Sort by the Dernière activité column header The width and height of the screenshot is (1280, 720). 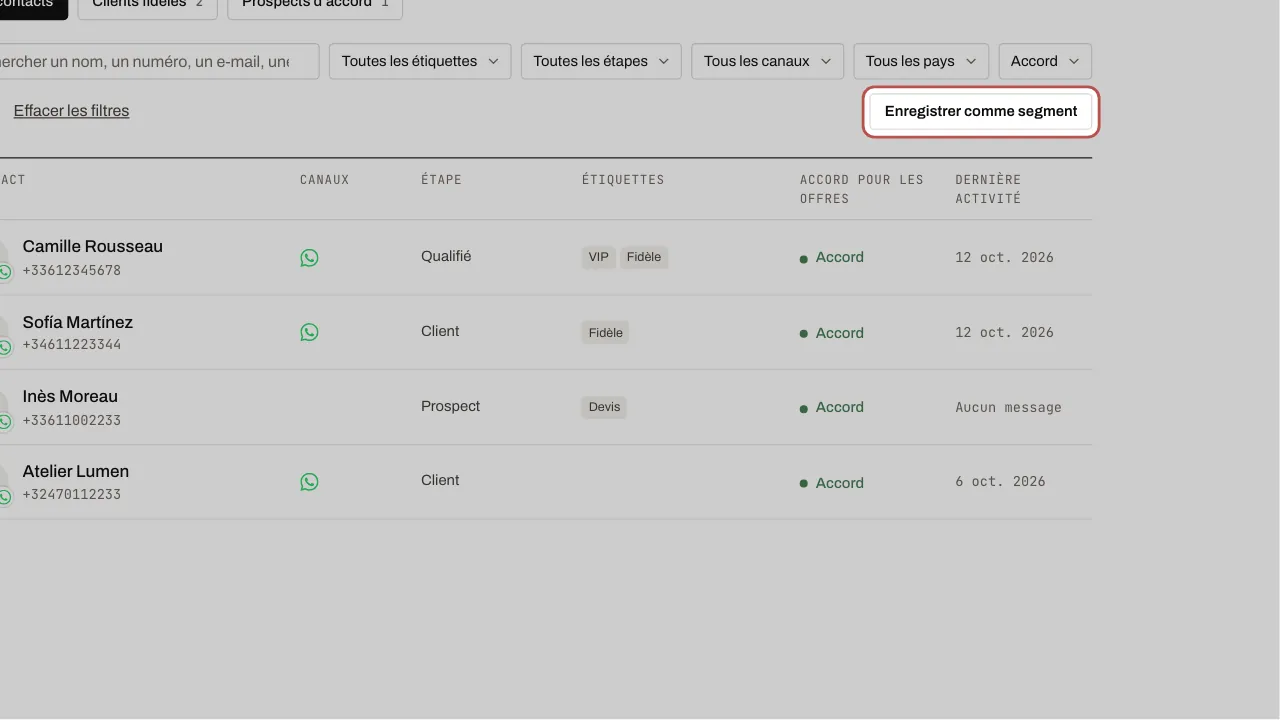tap(988, 189)
